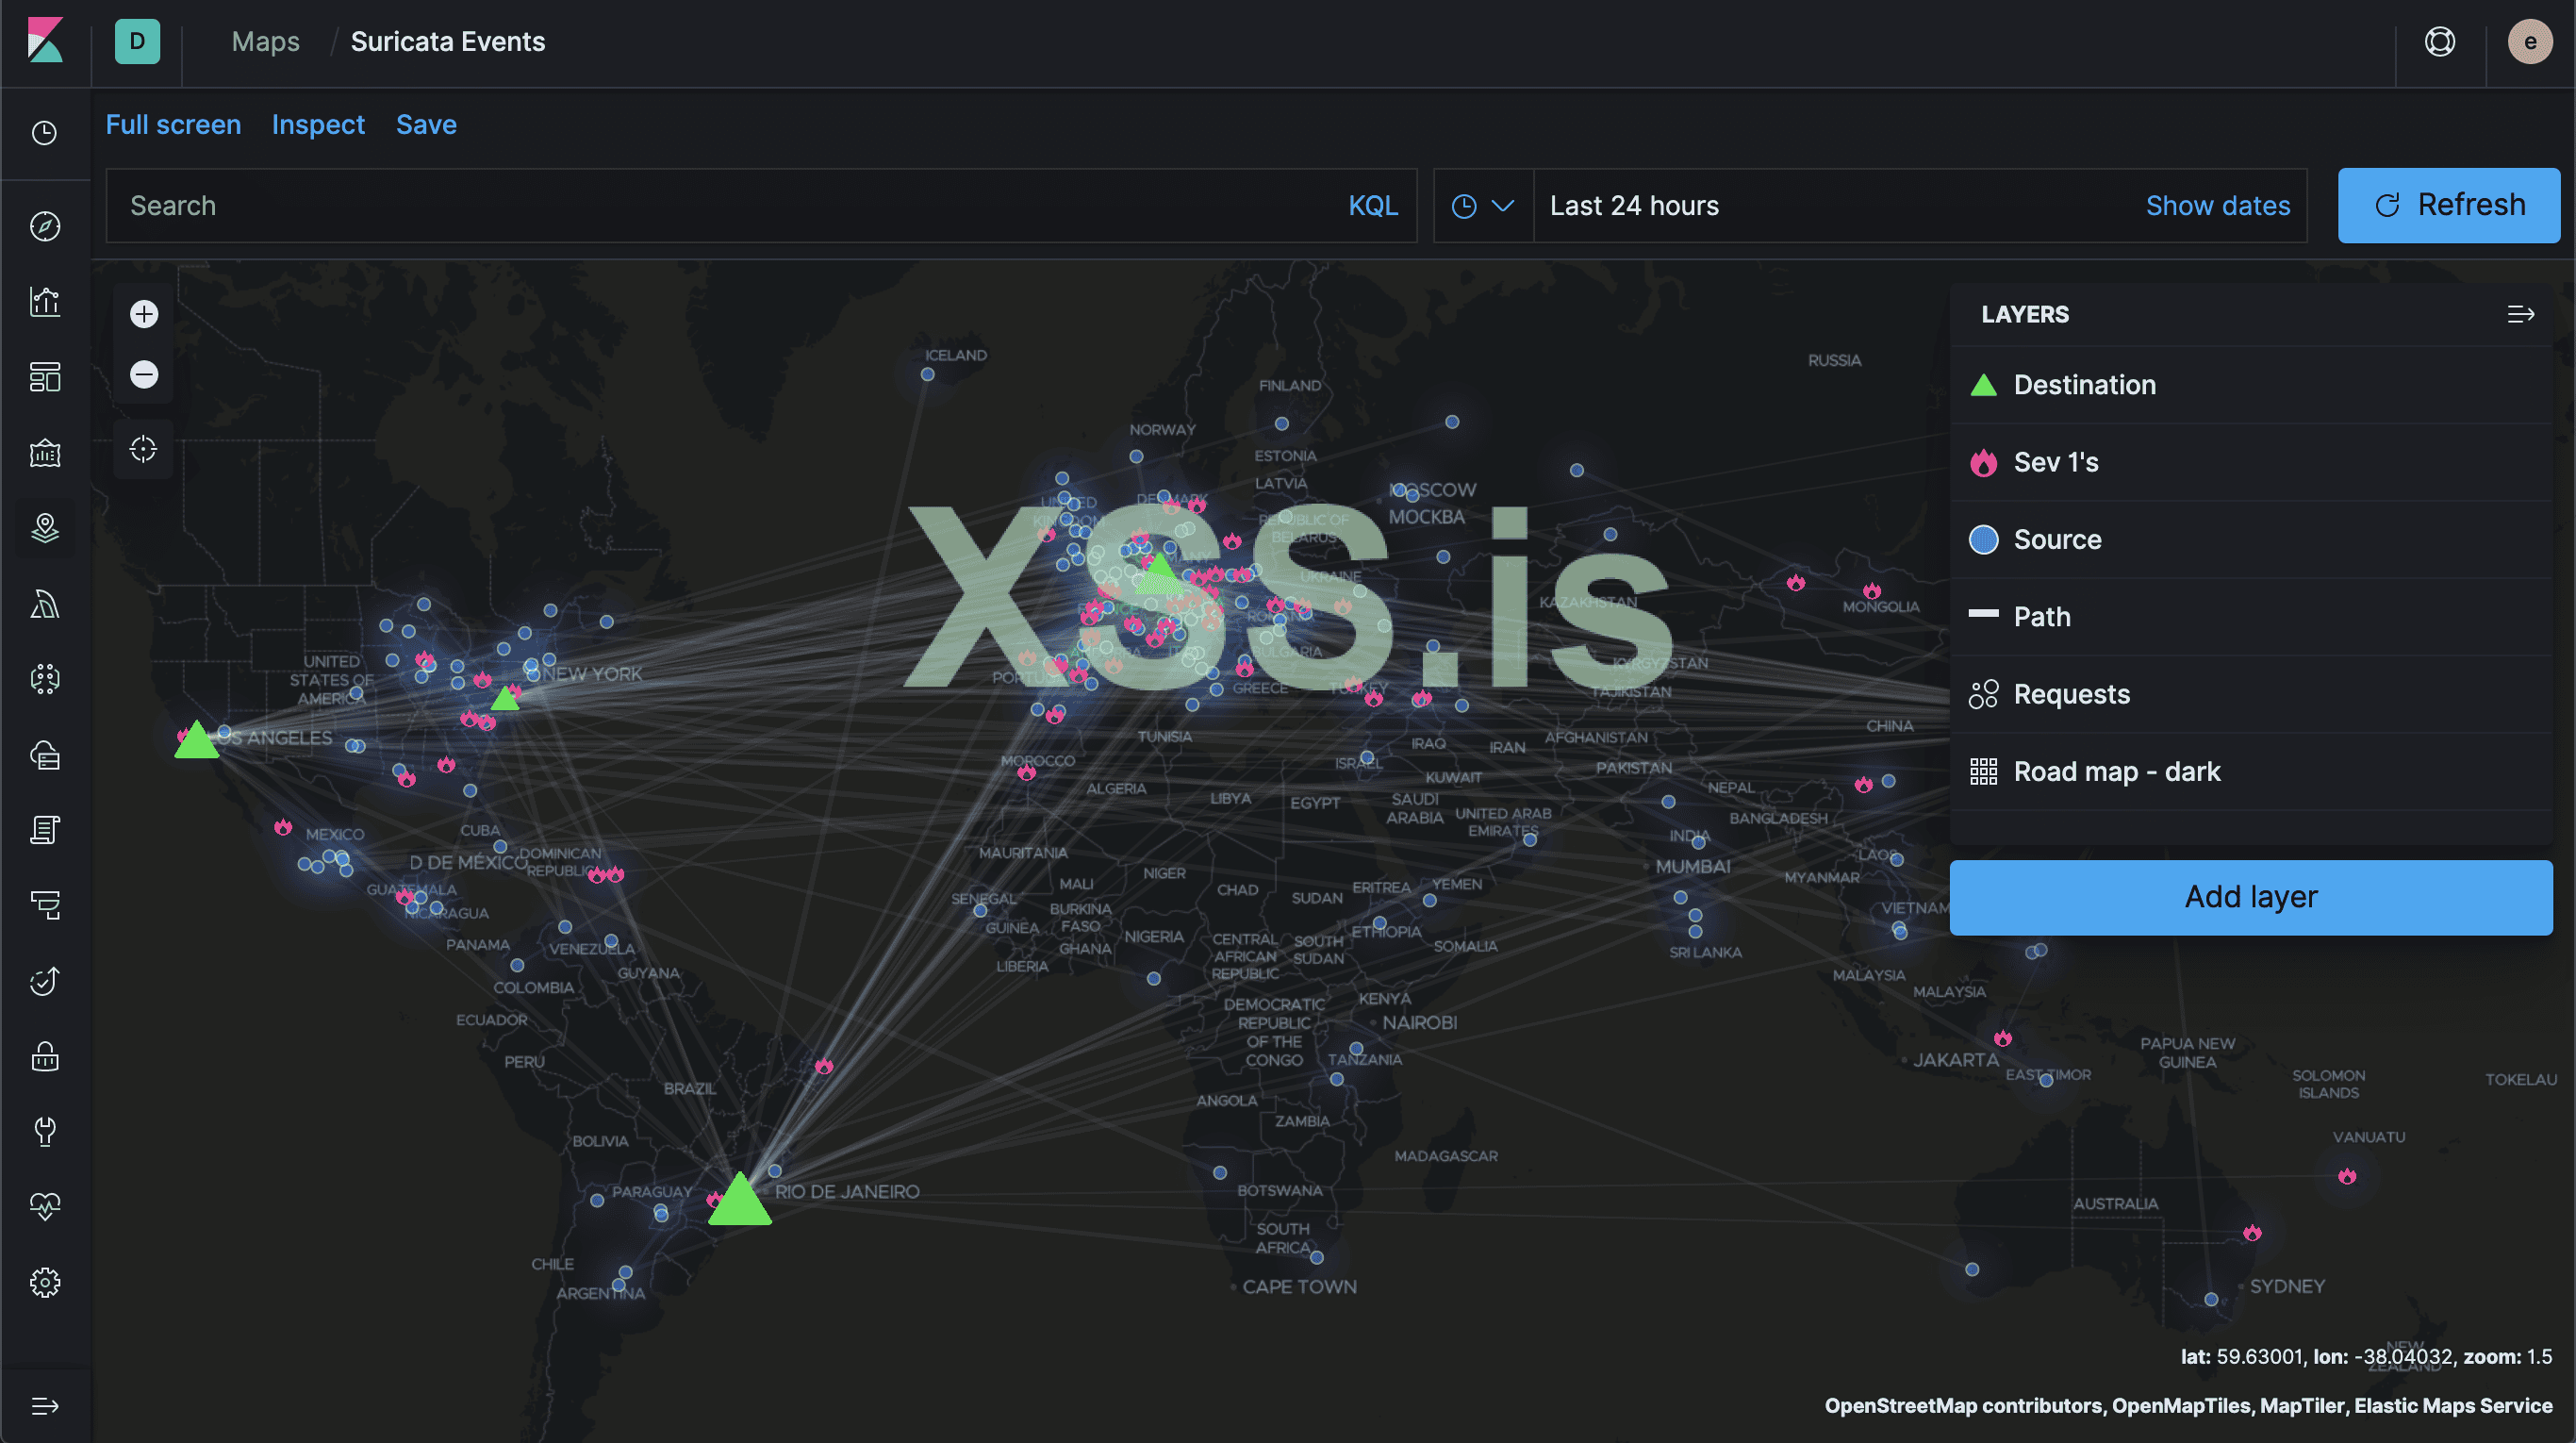Image resolution: width=2576 pixels, height=1443 pixels.
Task: Click the Add layer button
Action: pos(2250,897)
